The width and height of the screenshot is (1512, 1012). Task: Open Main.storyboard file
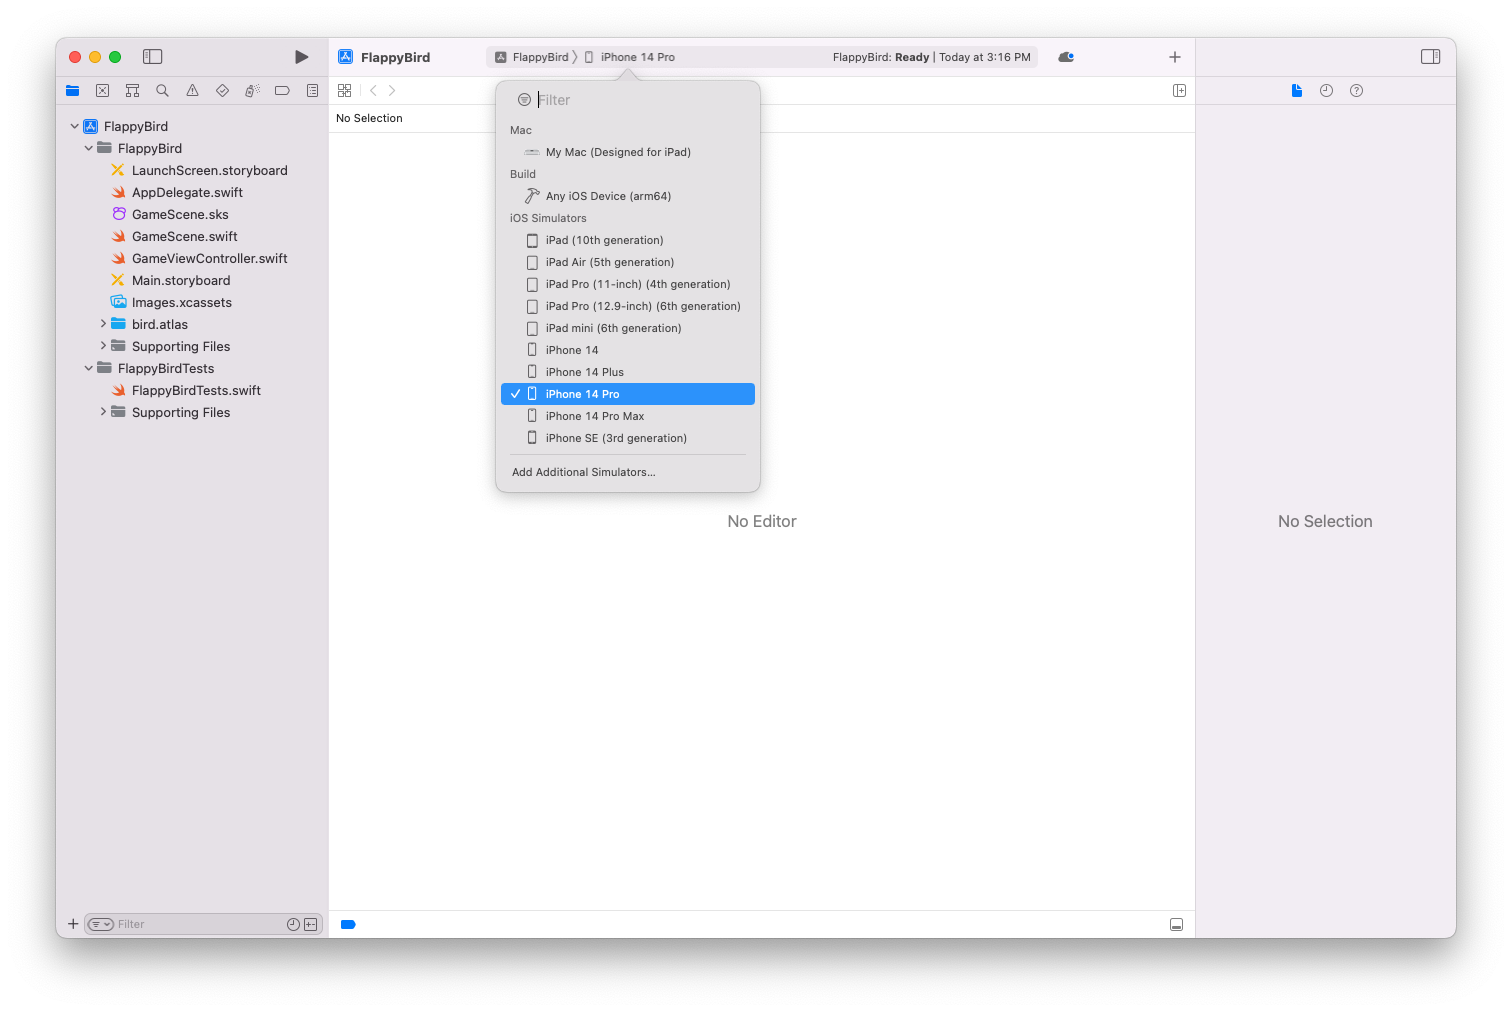171,280
